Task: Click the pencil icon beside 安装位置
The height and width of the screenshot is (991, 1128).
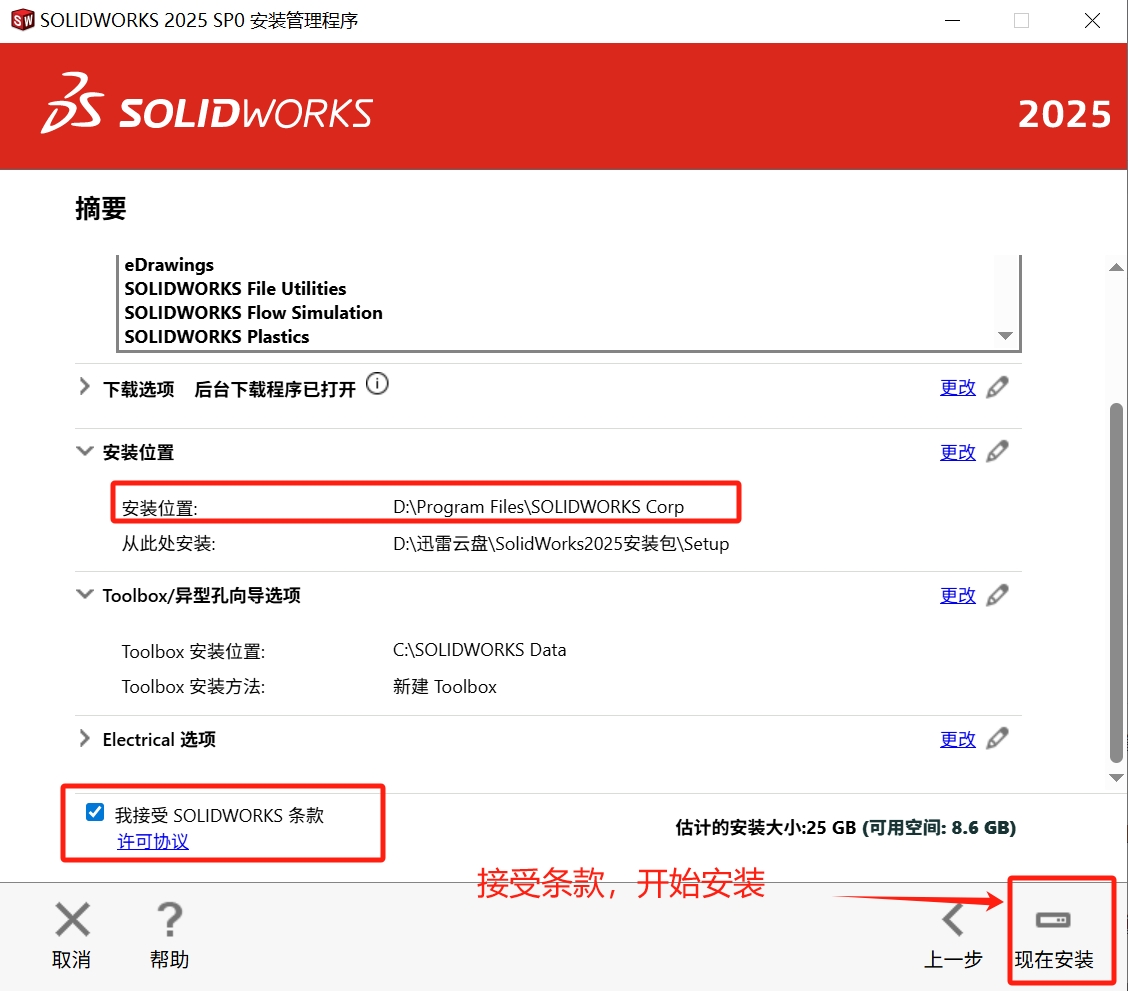Action: (x=997, y=452)
